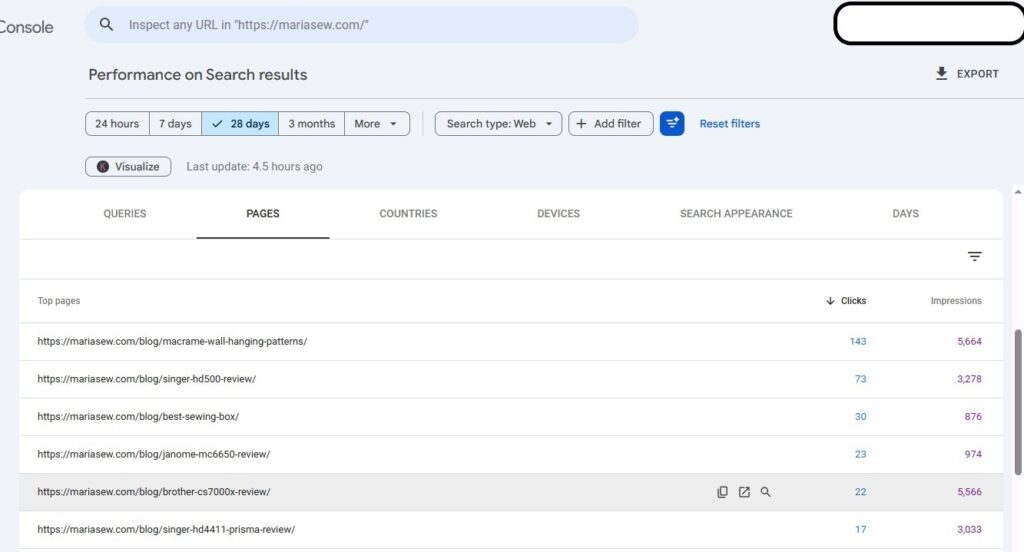Open table filter rows icon
The height and width of the screenshot is (552, 1024).
coord(974,257)
